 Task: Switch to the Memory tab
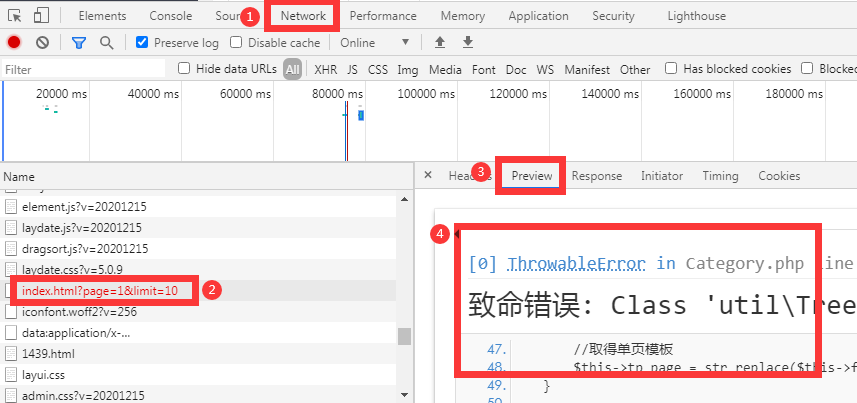[462, 16]
